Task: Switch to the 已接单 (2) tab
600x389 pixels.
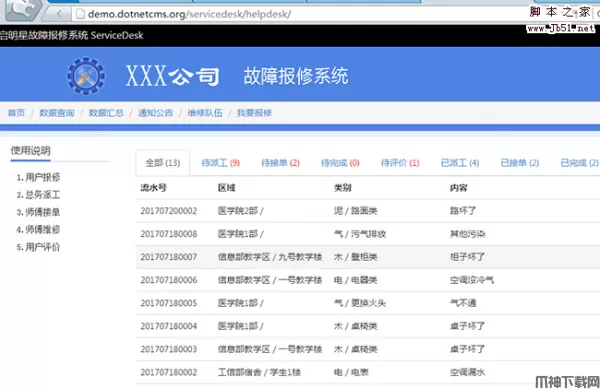Action: click(520, 163)
